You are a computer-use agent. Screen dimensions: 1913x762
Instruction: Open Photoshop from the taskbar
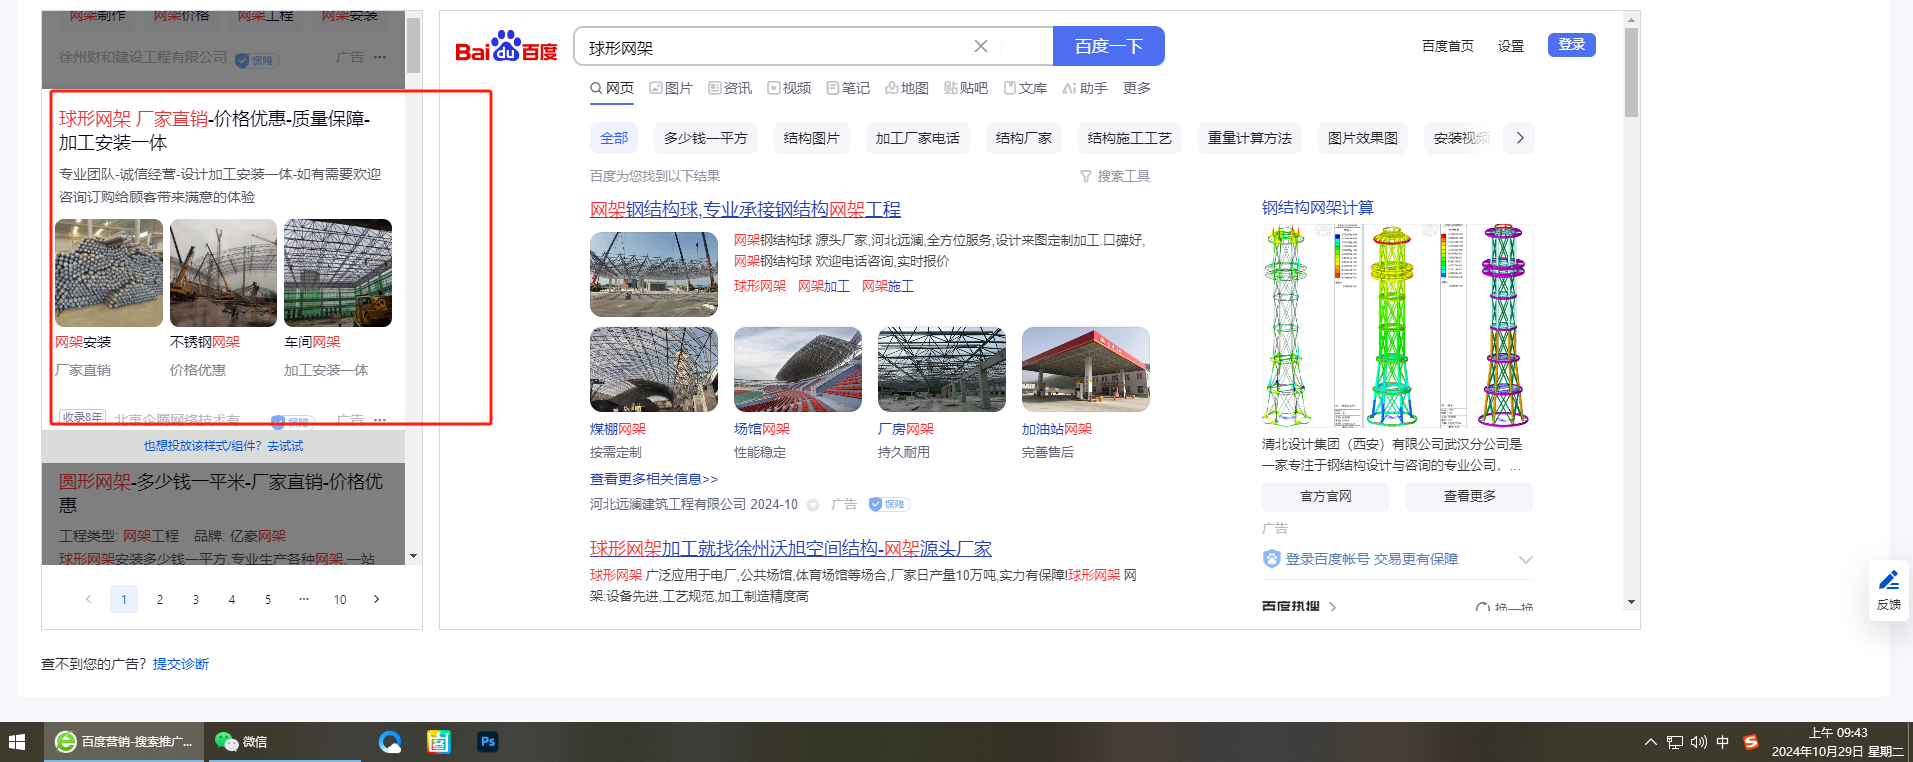click(488, 742)
